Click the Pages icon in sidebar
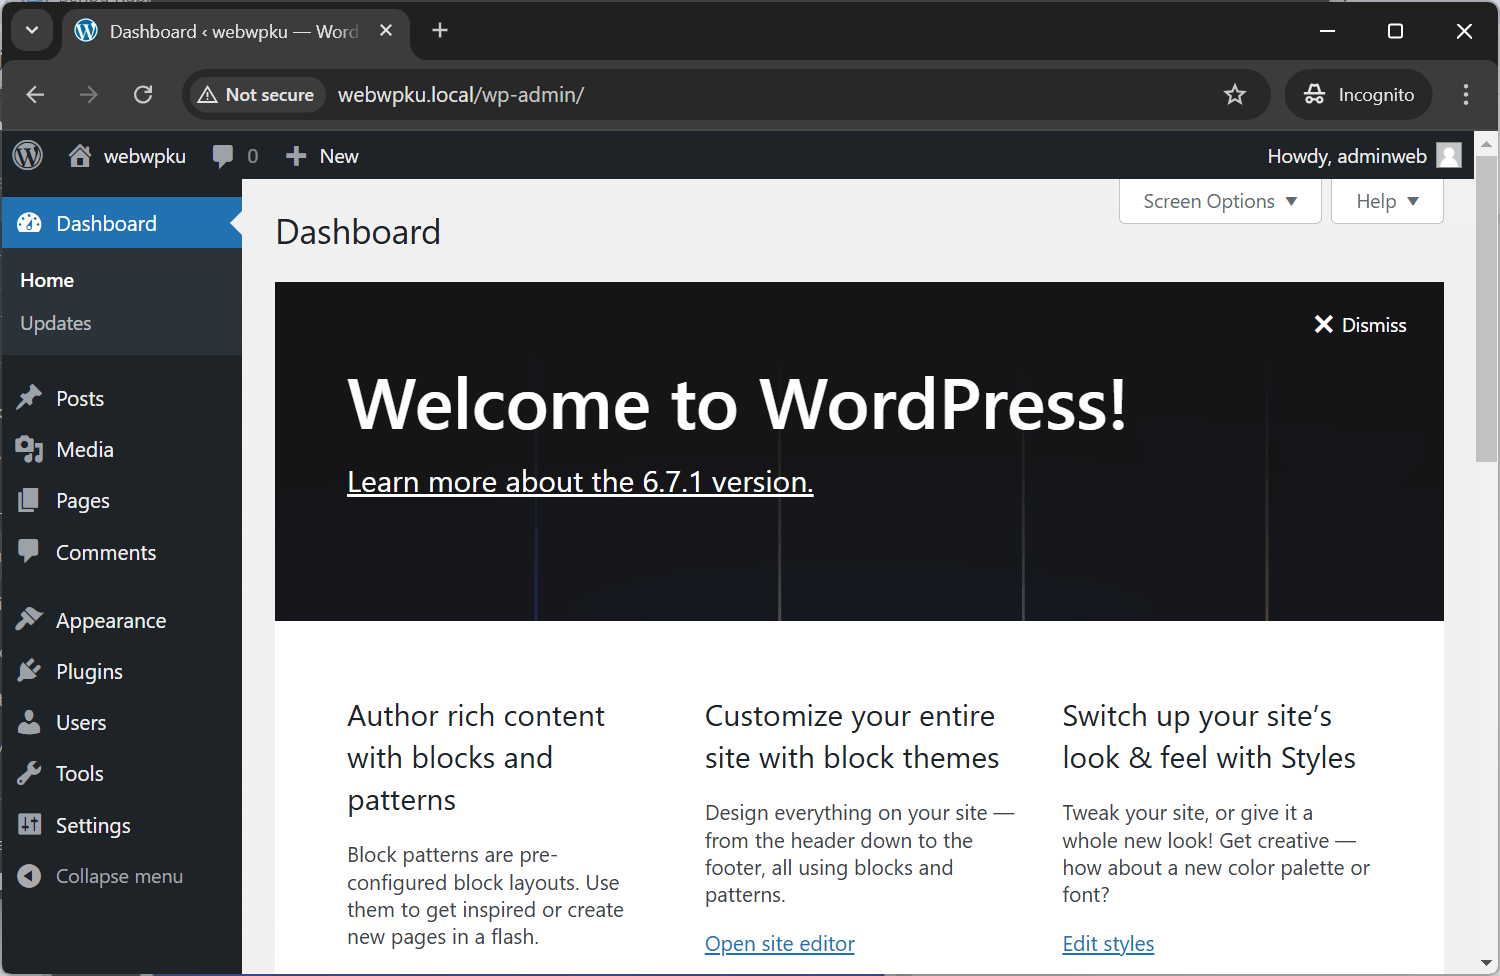Screen dimensions: 1500x976 pos(30,500)
